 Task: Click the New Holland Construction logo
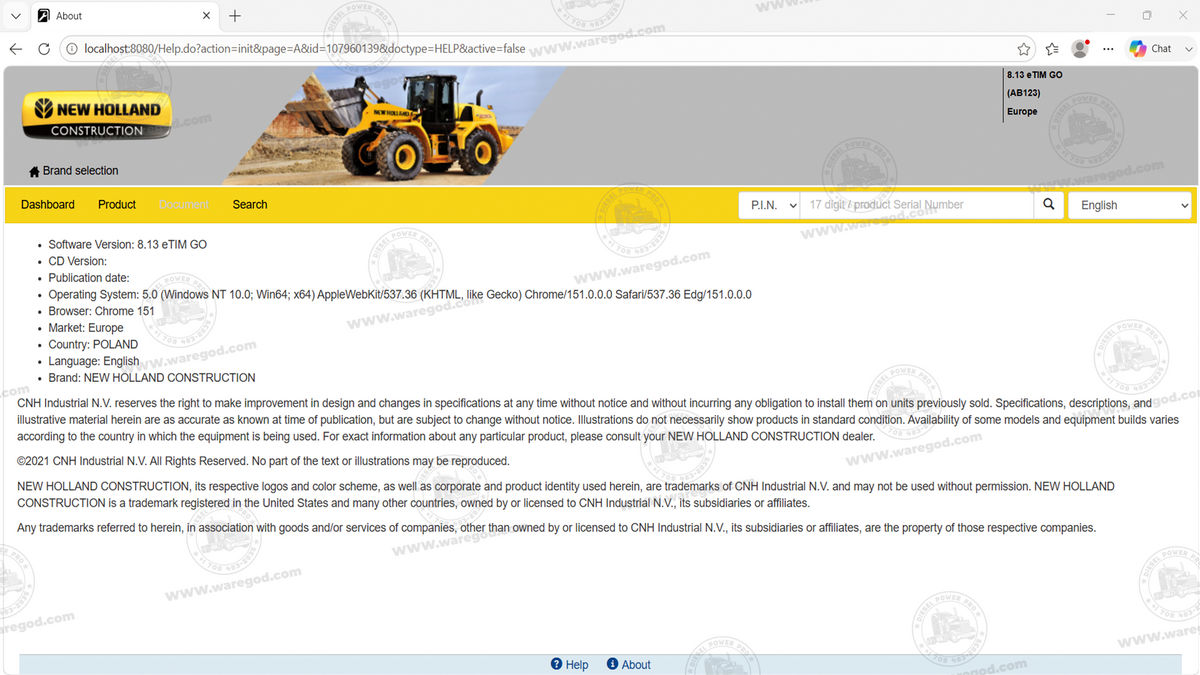coord(97,117)
